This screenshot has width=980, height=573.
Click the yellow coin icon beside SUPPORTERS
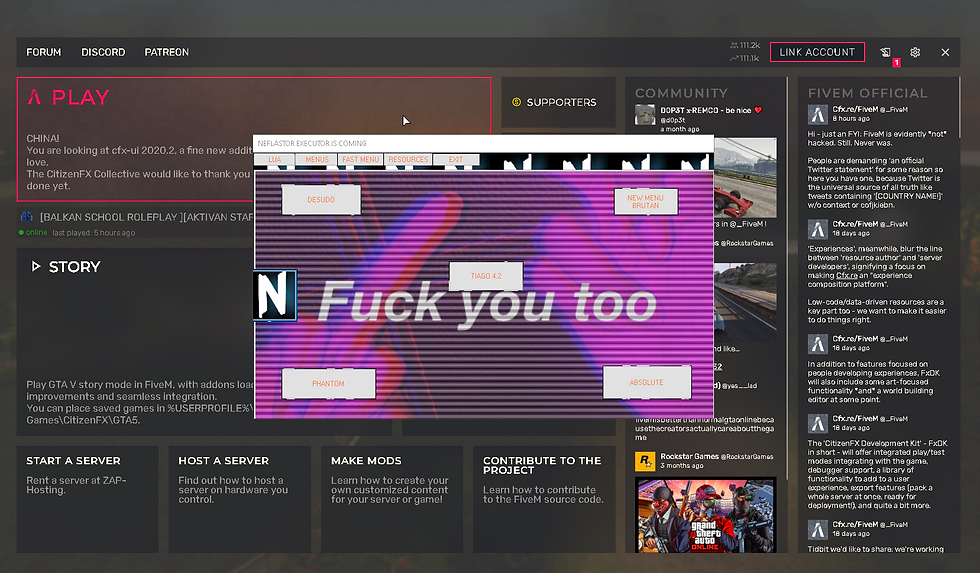[x=516, y=102]
